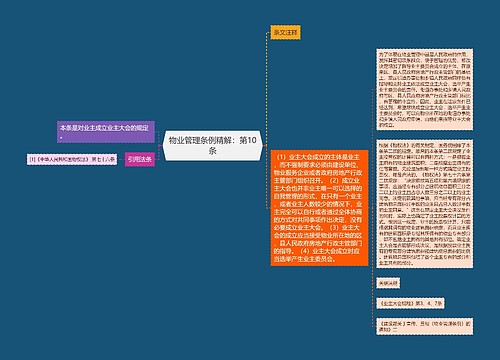Click the upper beige text box at top right
The image size is (500, 360).
click(424, 89)
